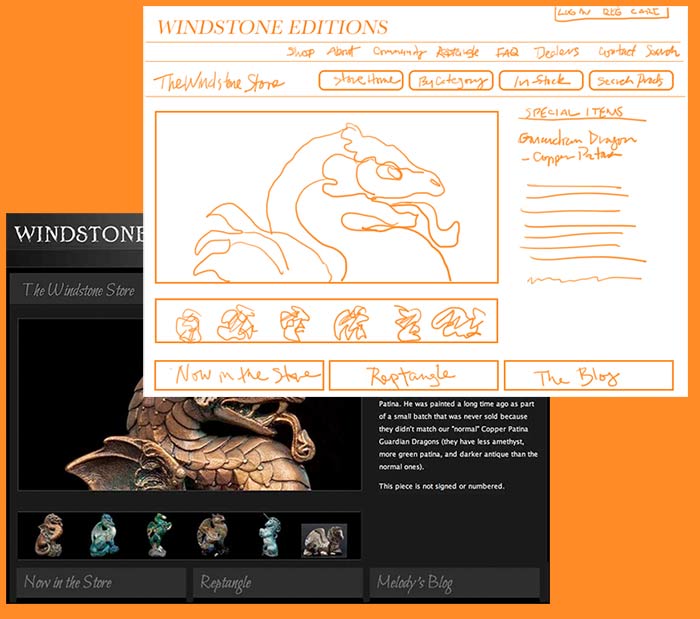This screenshot has height=619, width=700.
Task: Click The Windstone Store handwritten heading
Action: (x=219, y=82)
